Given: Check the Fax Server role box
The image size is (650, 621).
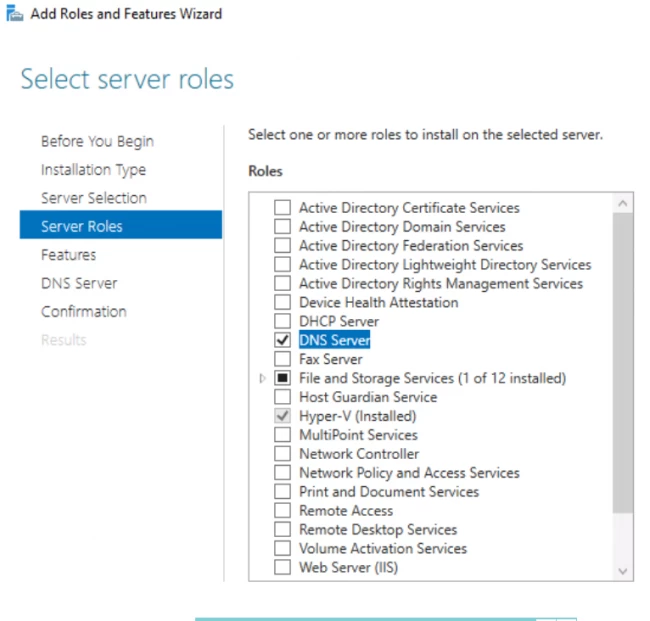Looking at the screenshot, I should [282, 359].
